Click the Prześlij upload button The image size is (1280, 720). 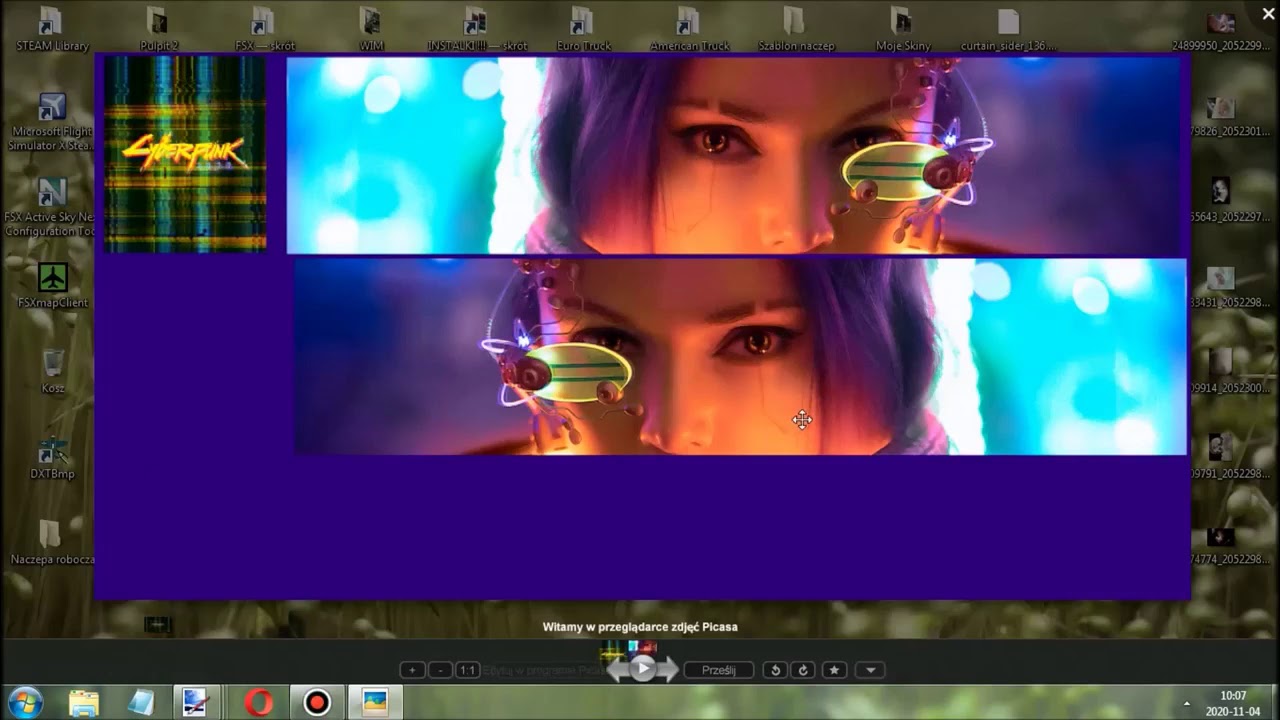click(718, 670)
